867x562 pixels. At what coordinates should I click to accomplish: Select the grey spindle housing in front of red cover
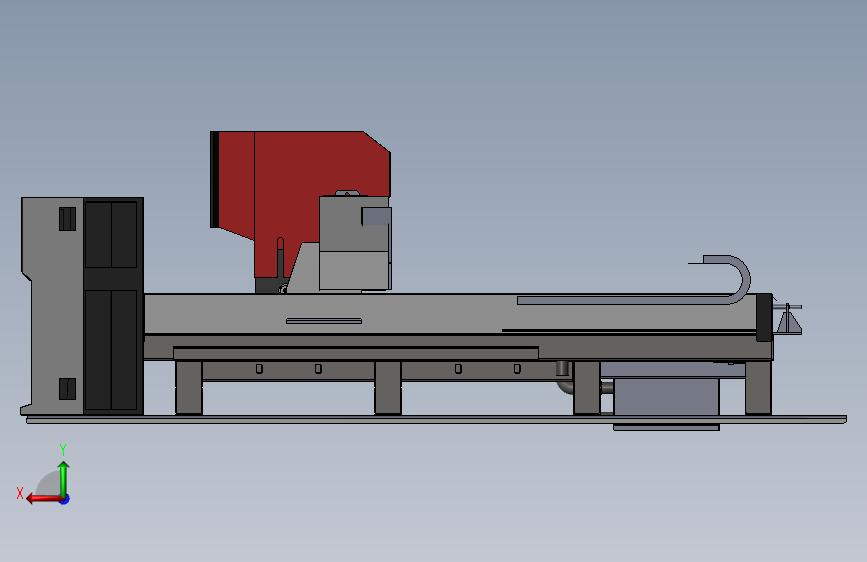tap(355, 242)
